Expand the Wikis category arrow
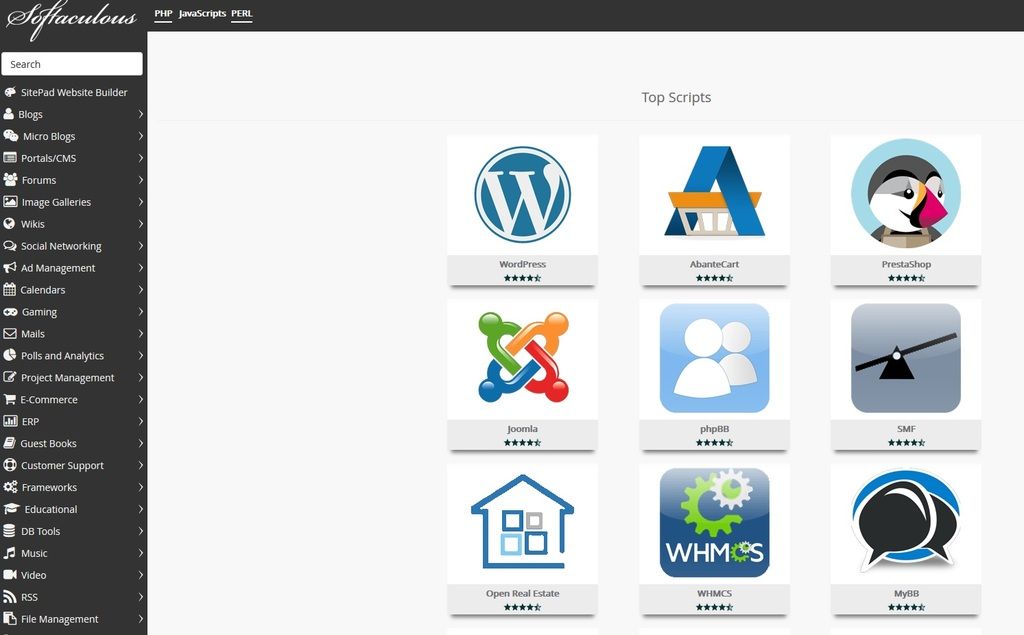Viewport: 1024px width, 635px height. (x=140, y=223)
